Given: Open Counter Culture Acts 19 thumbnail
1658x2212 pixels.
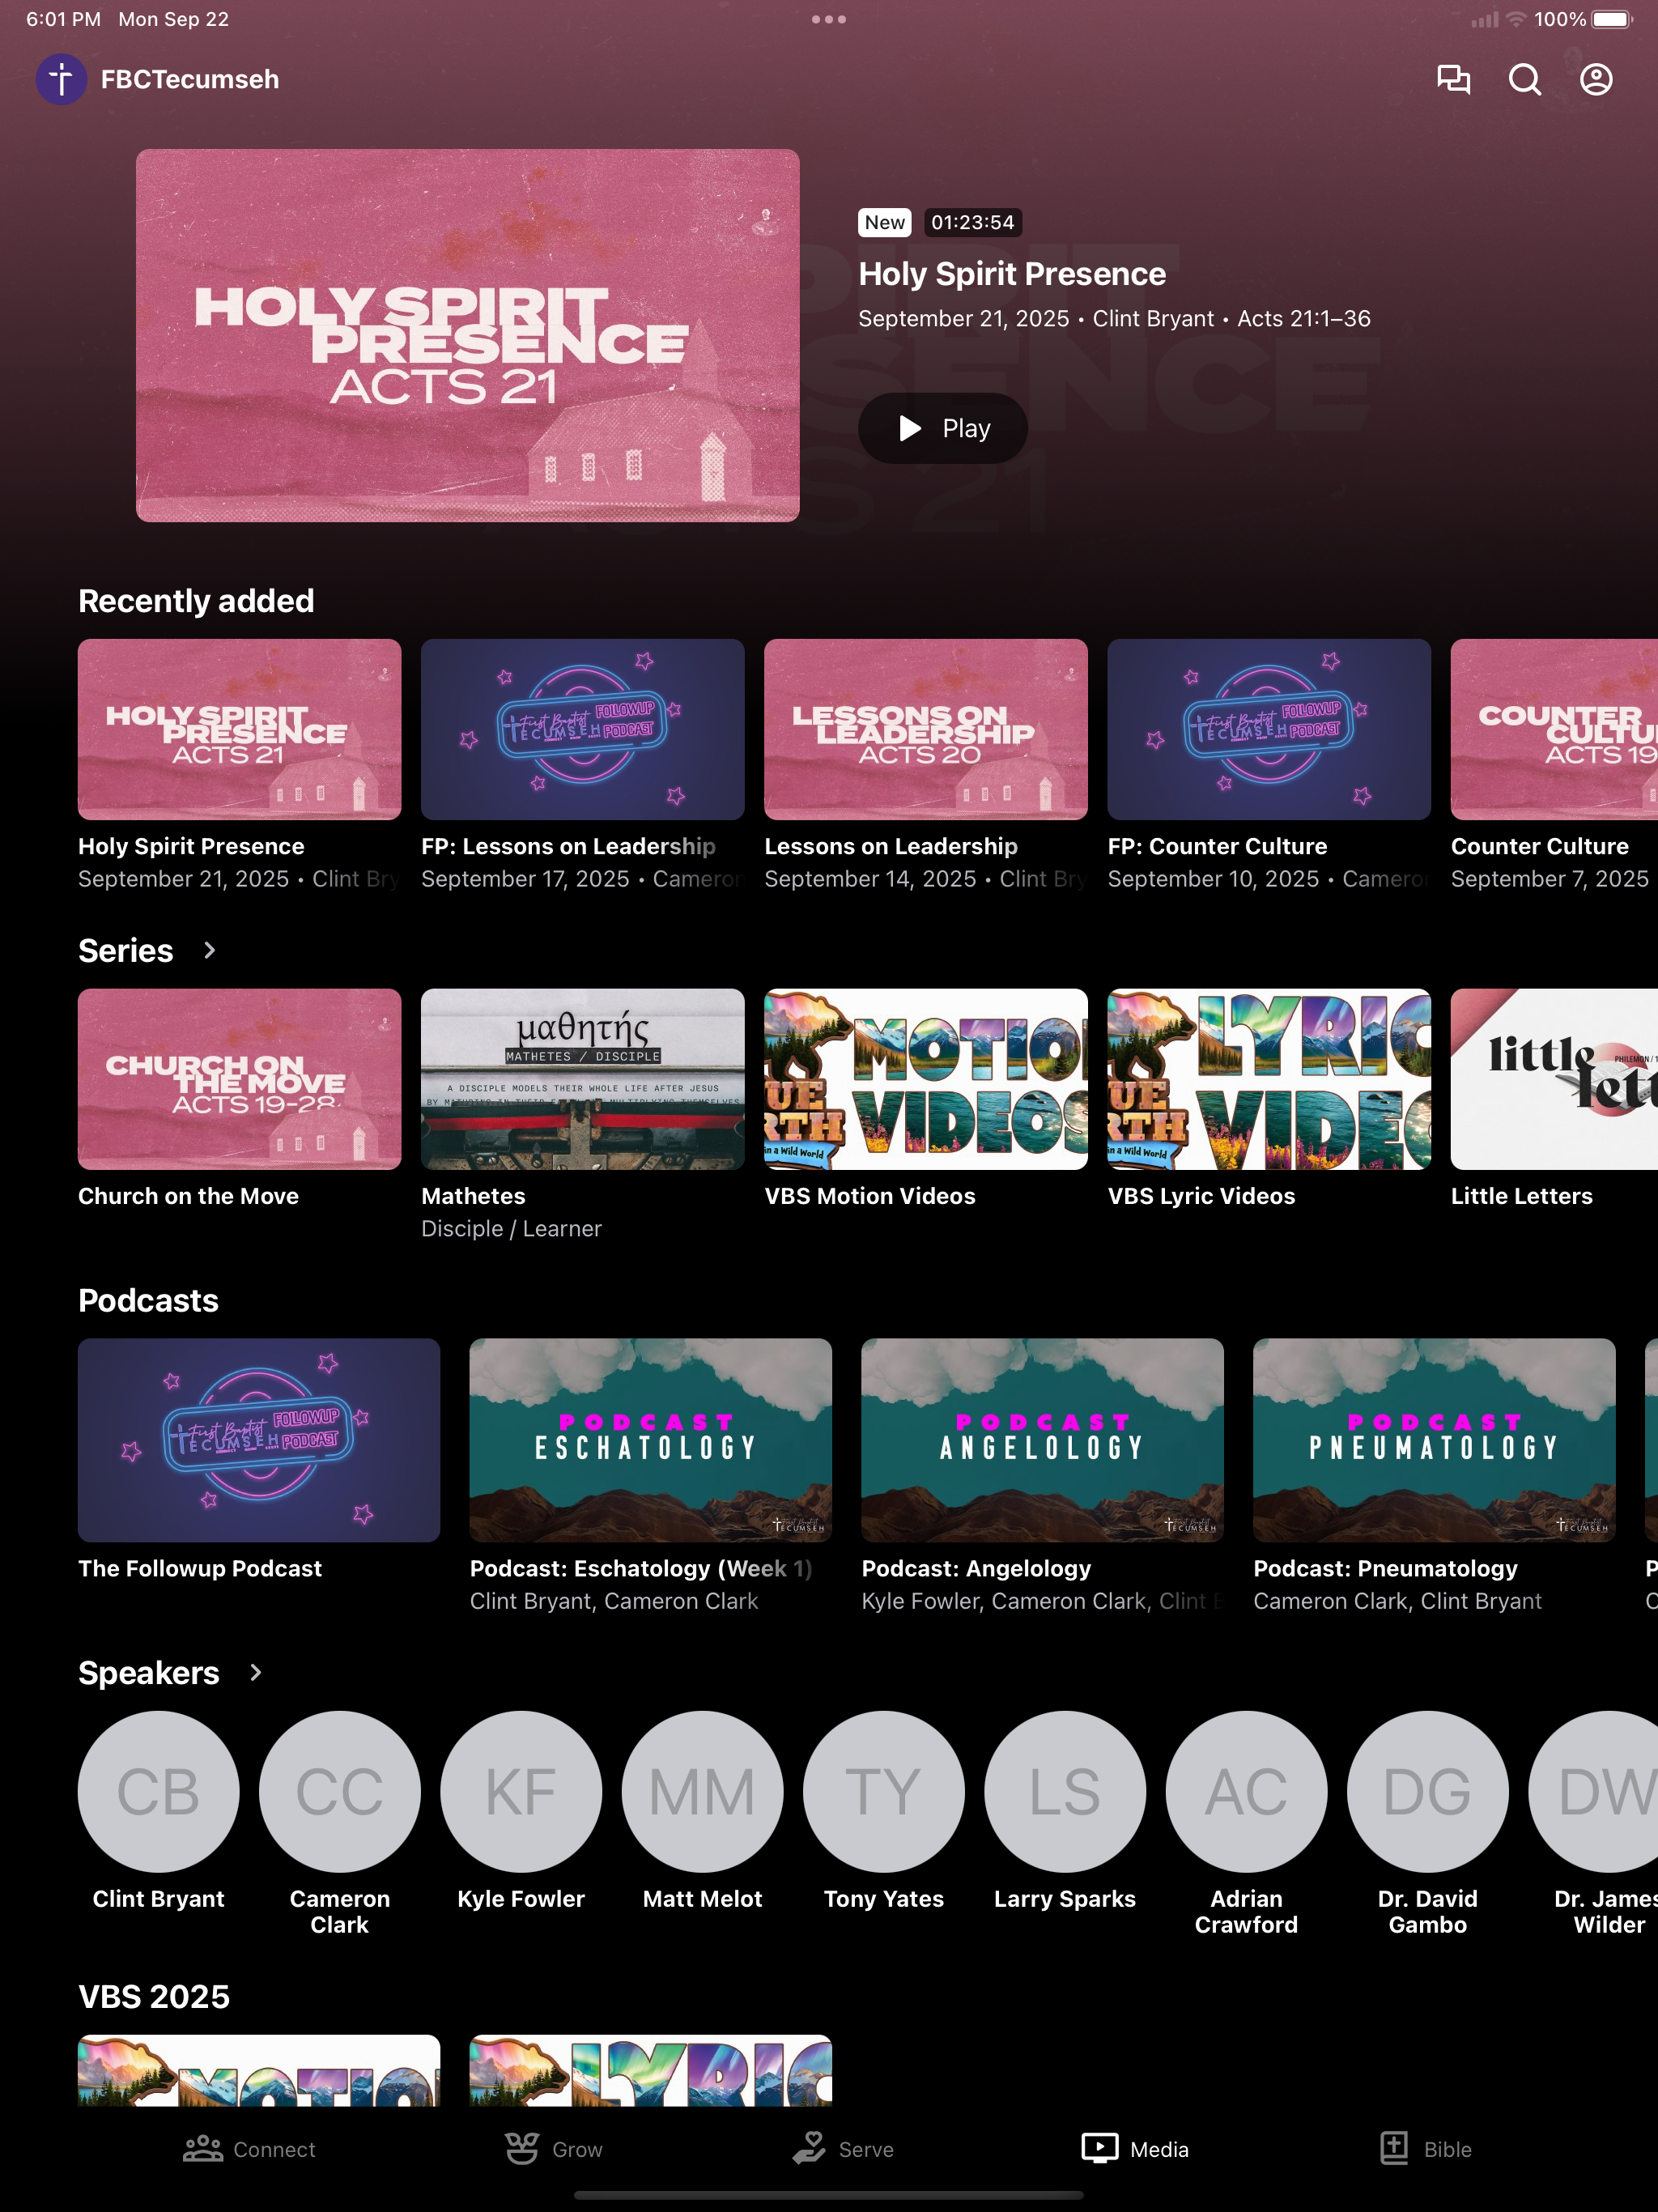Looking at the screenshot, I should pyautogui.click(x=1554, y=729).
